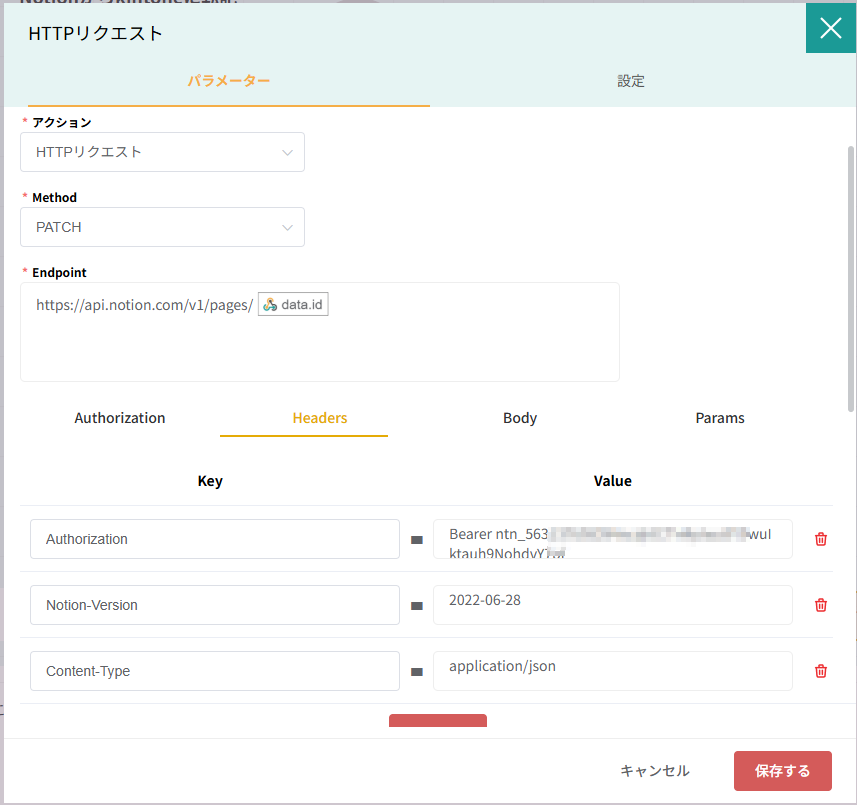Open the アクション dropdown
Image resolution: width=857 pixels, height=805 pixels.
click(162, 152)
